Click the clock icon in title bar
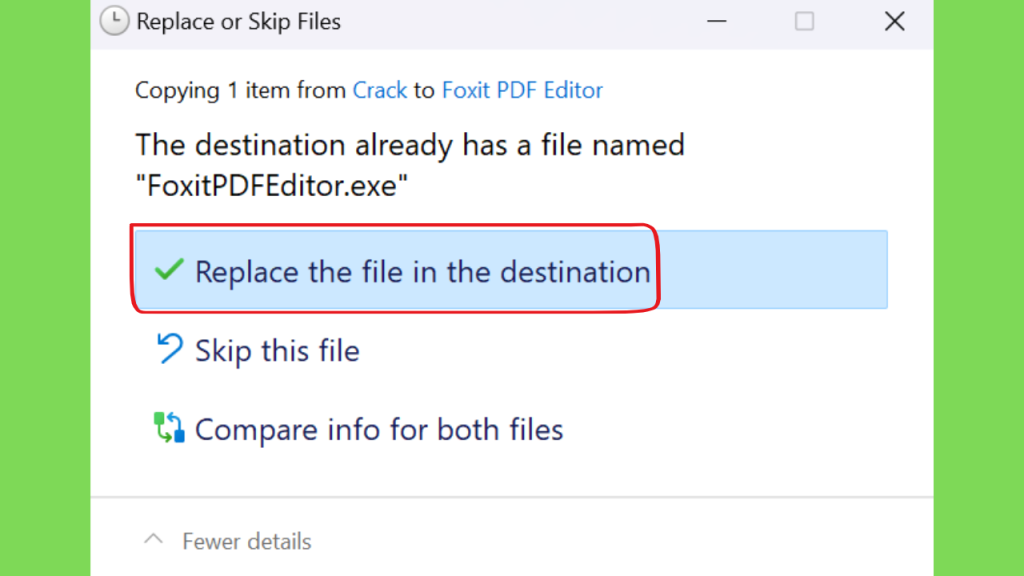Viewport: 1024px width, 576px height. pos(114,21)
